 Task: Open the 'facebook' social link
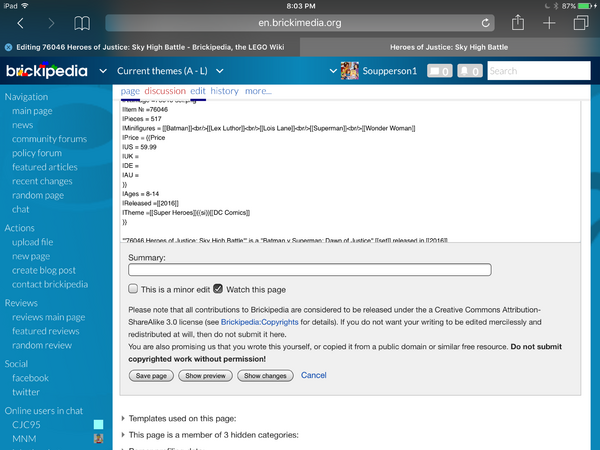click(x=30, y=378)
